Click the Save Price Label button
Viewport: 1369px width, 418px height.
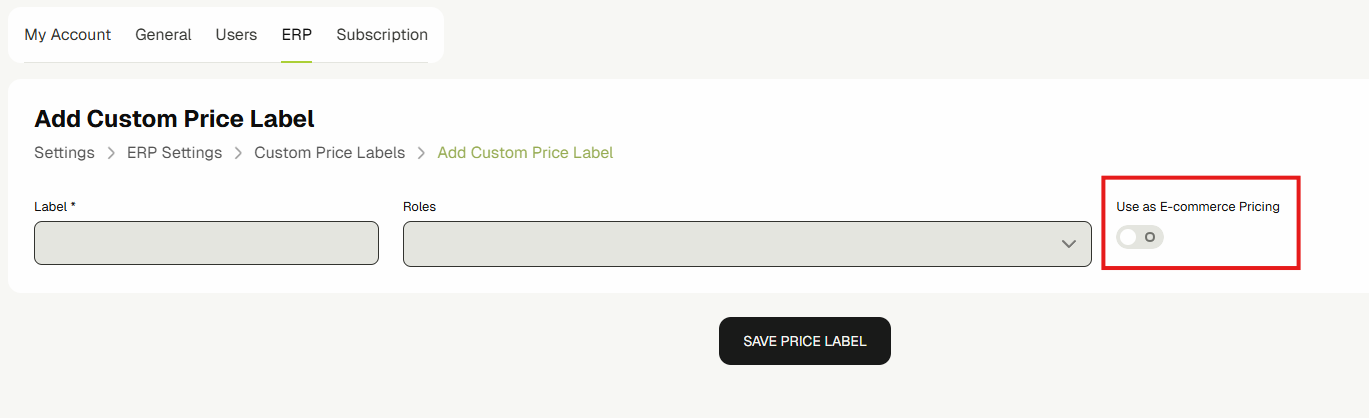tap(804, 341)
